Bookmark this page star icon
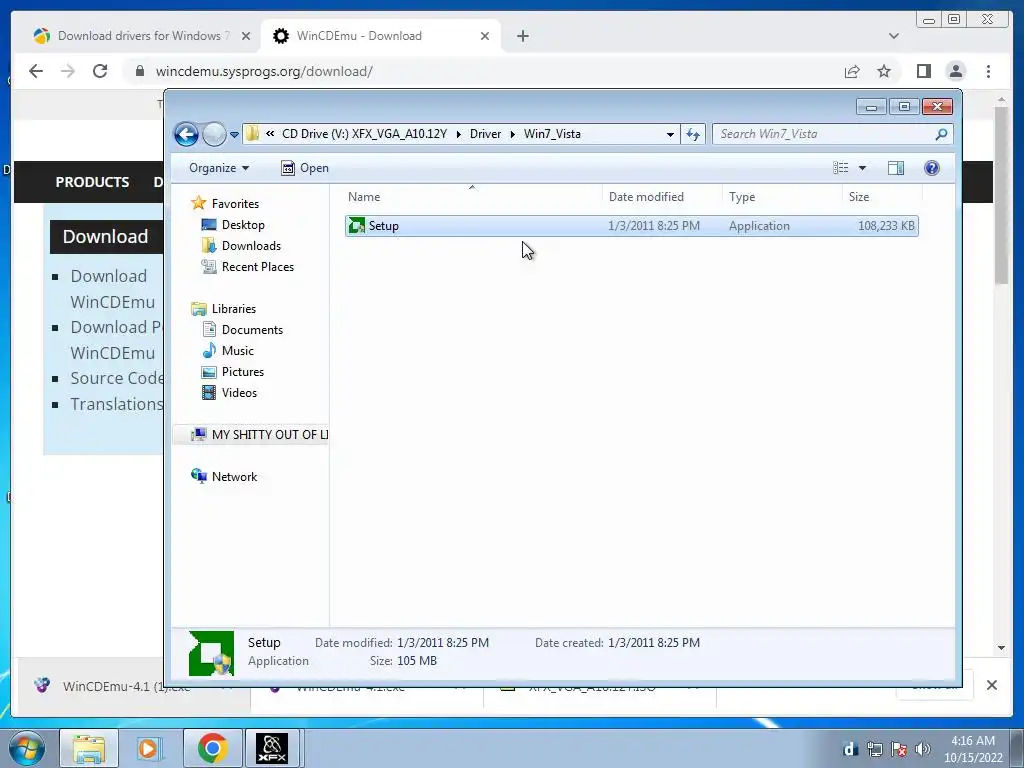The height and width of the screenshot is (768, 1024). (884, 71)
